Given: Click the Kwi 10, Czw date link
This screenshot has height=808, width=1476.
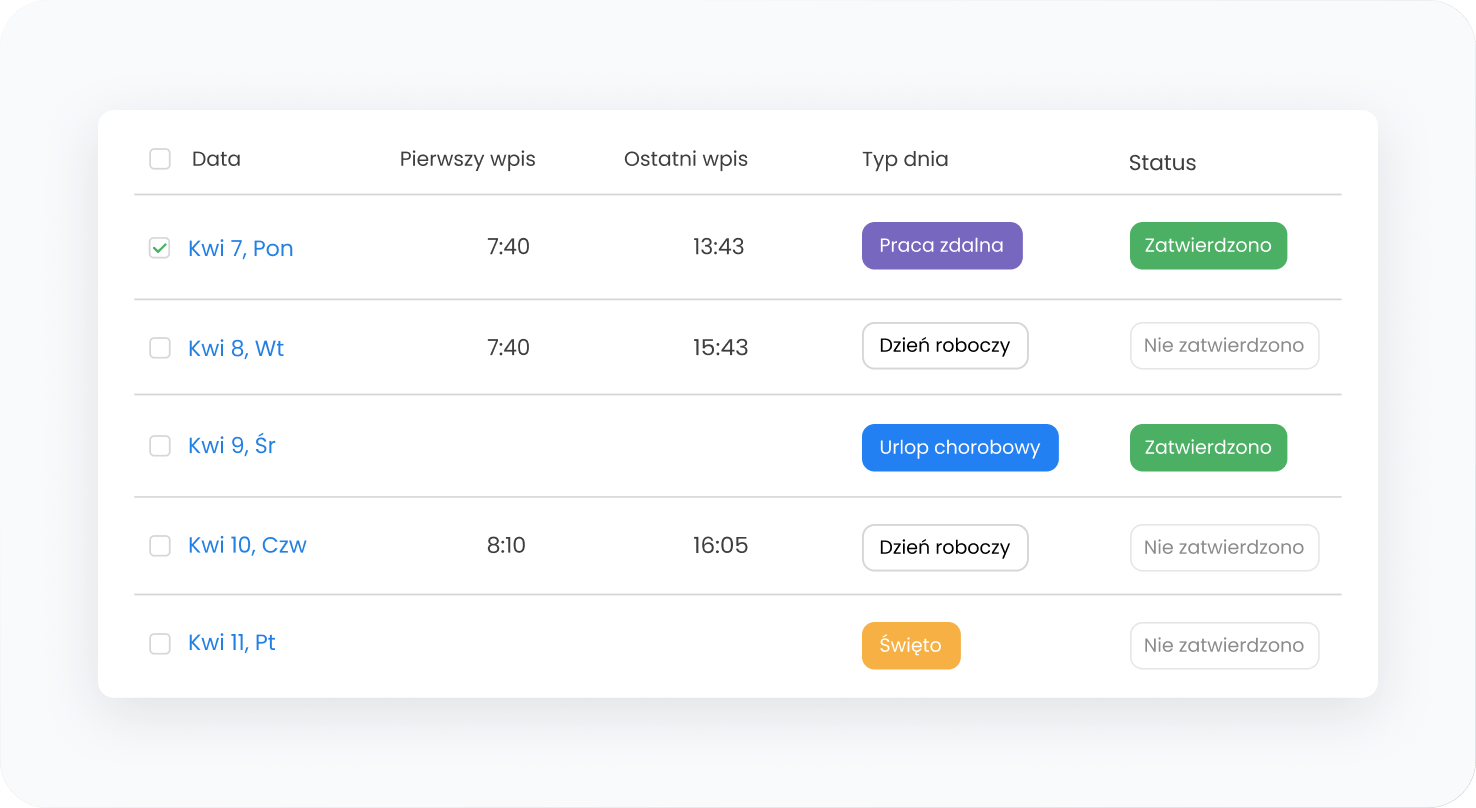Looking at the screenshot, I should pos(247,546).
